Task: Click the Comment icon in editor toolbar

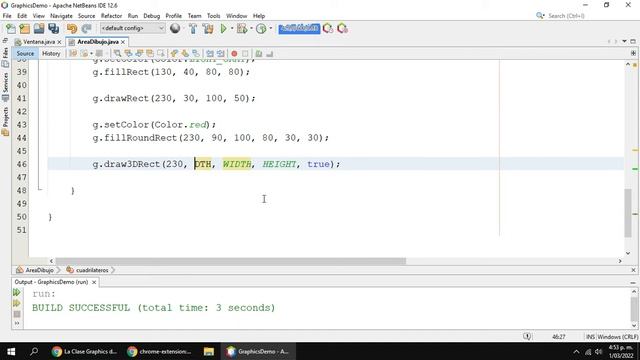Action: pos(259,53)
